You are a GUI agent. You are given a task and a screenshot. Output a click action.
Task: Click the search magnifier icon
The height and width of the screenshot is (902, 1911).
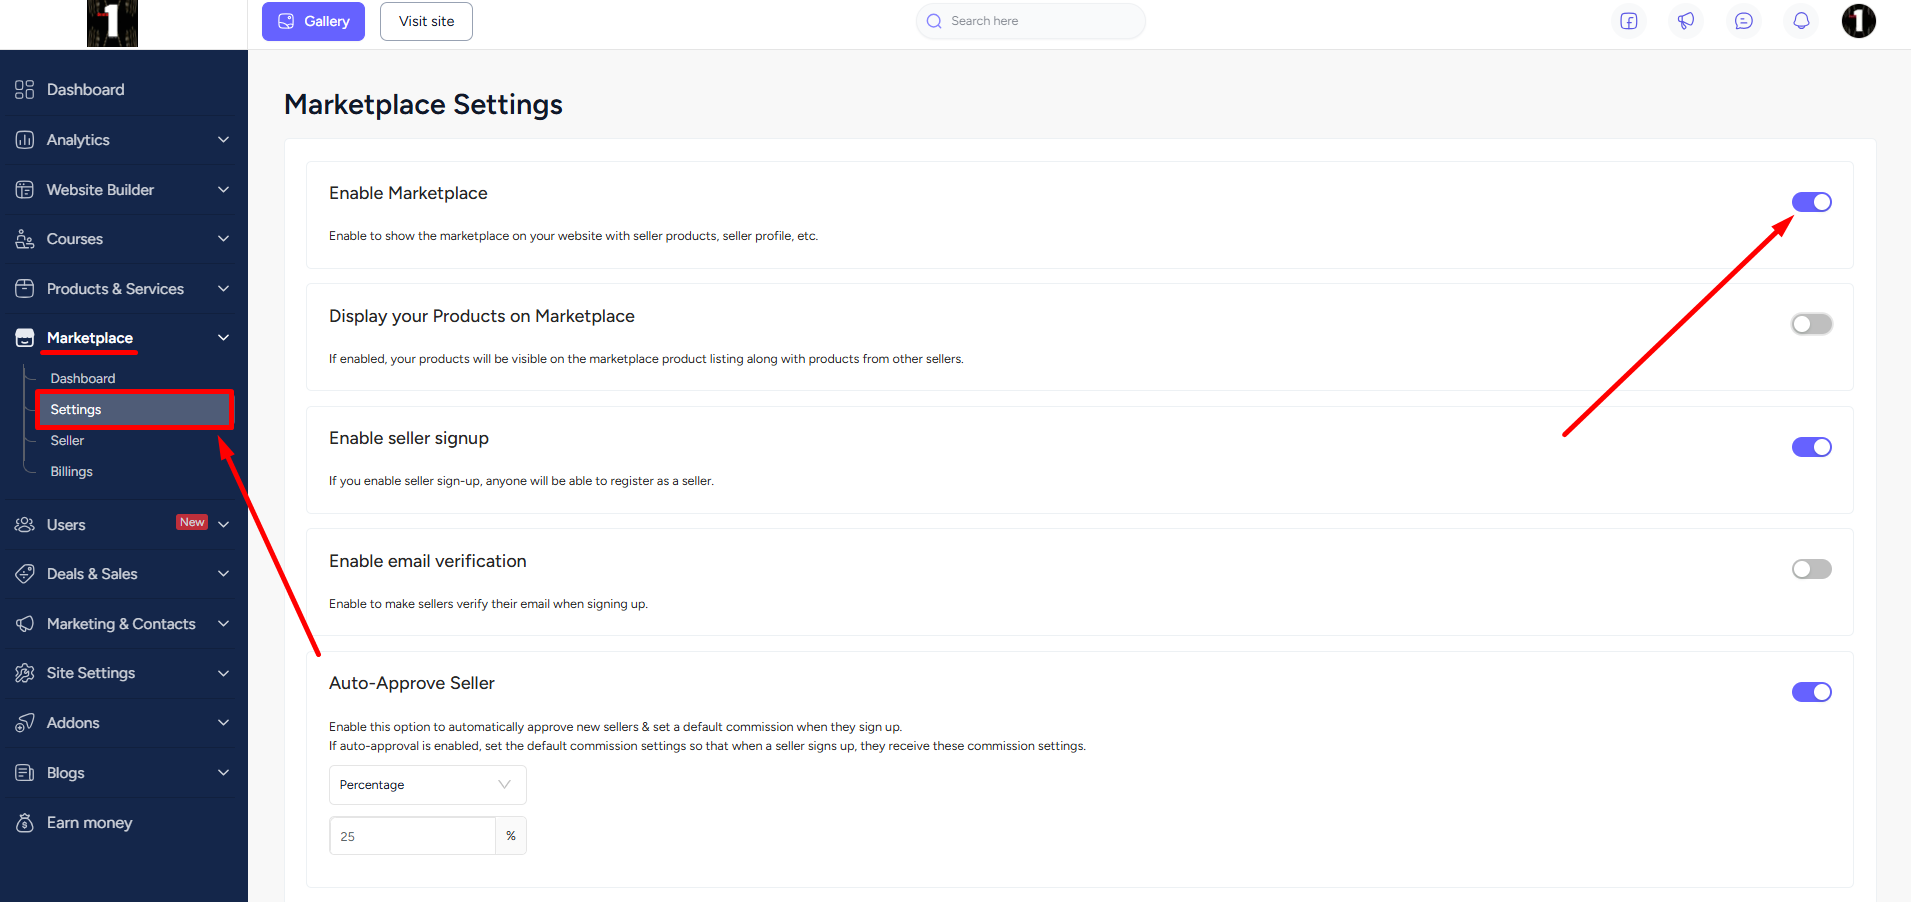click(934, 21)
